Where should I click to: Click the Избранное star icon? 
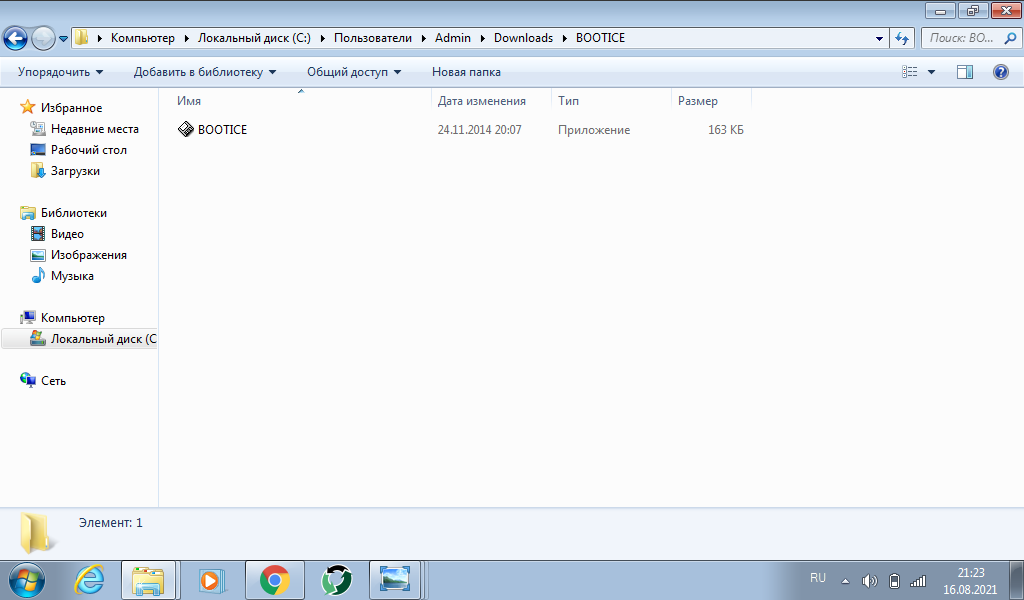tap(27, 107)
